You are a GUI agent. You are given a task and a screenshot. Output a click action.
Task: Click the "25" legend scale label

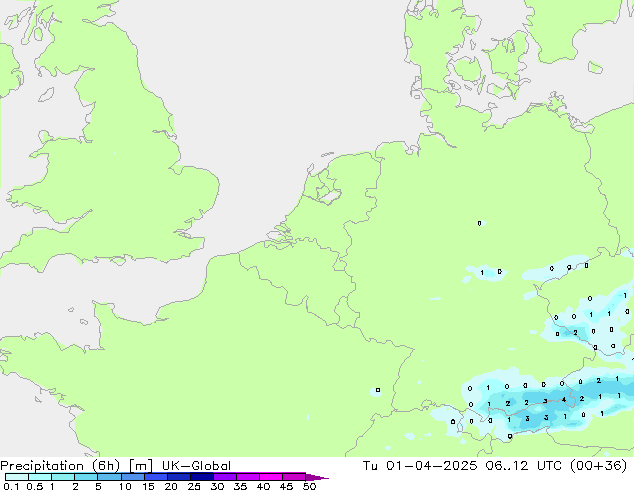(x=194, y=486)
